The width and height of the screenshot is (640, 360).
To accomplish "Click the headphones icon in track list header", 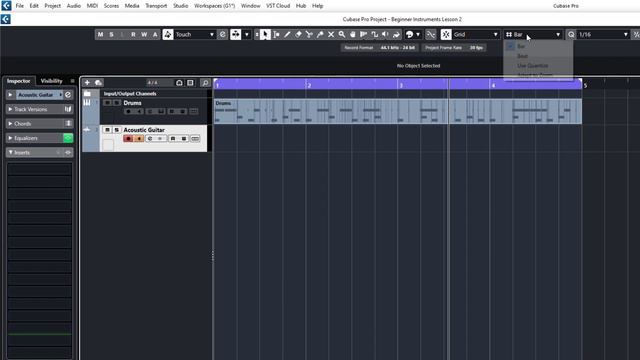I will pos(179,83).
